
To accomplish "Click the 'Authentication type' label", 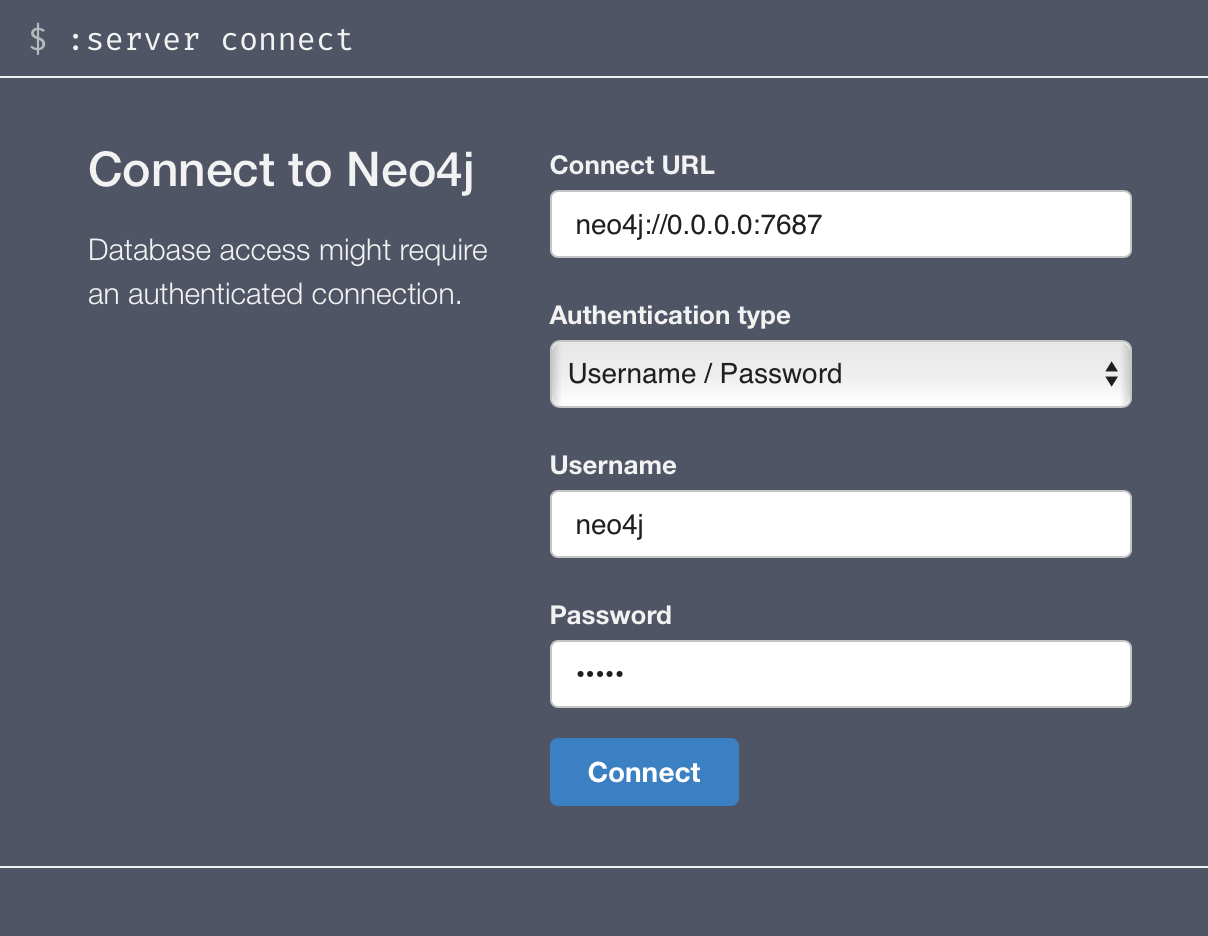I will click(670, 316).
